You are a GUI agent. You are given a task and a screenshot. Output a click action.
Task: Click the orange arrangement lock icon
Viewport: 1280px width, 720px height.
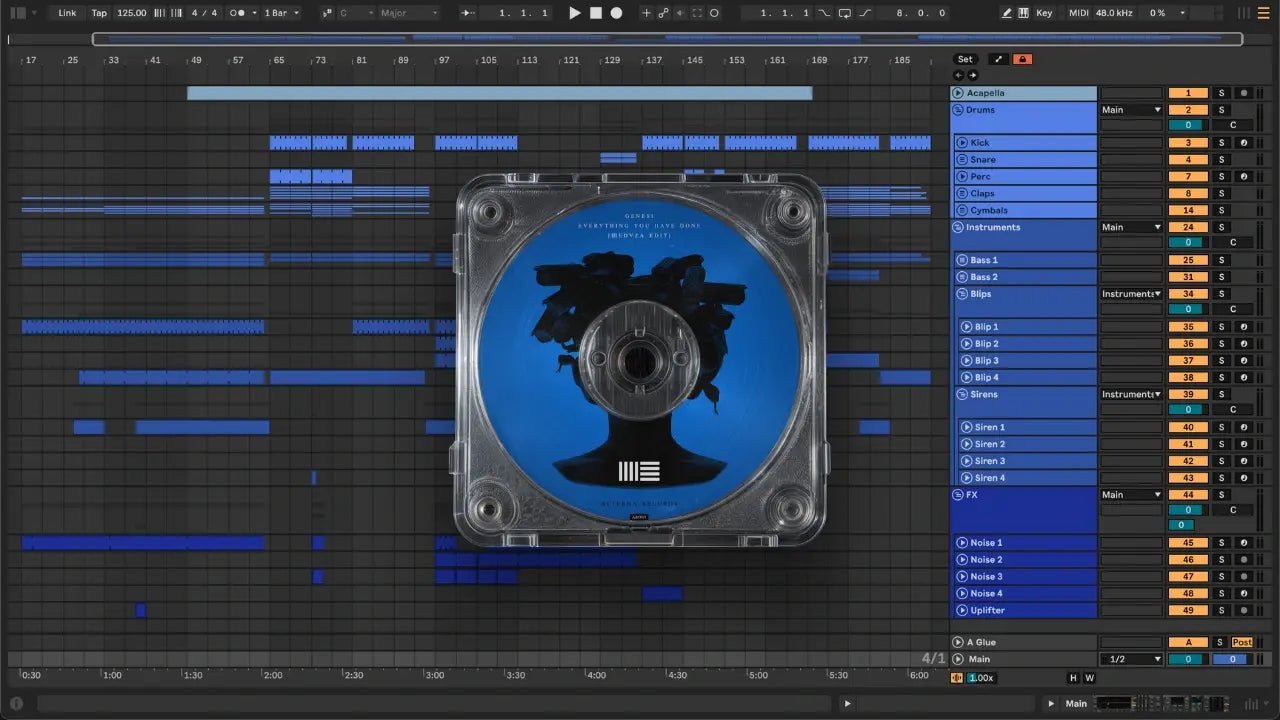1022,59
